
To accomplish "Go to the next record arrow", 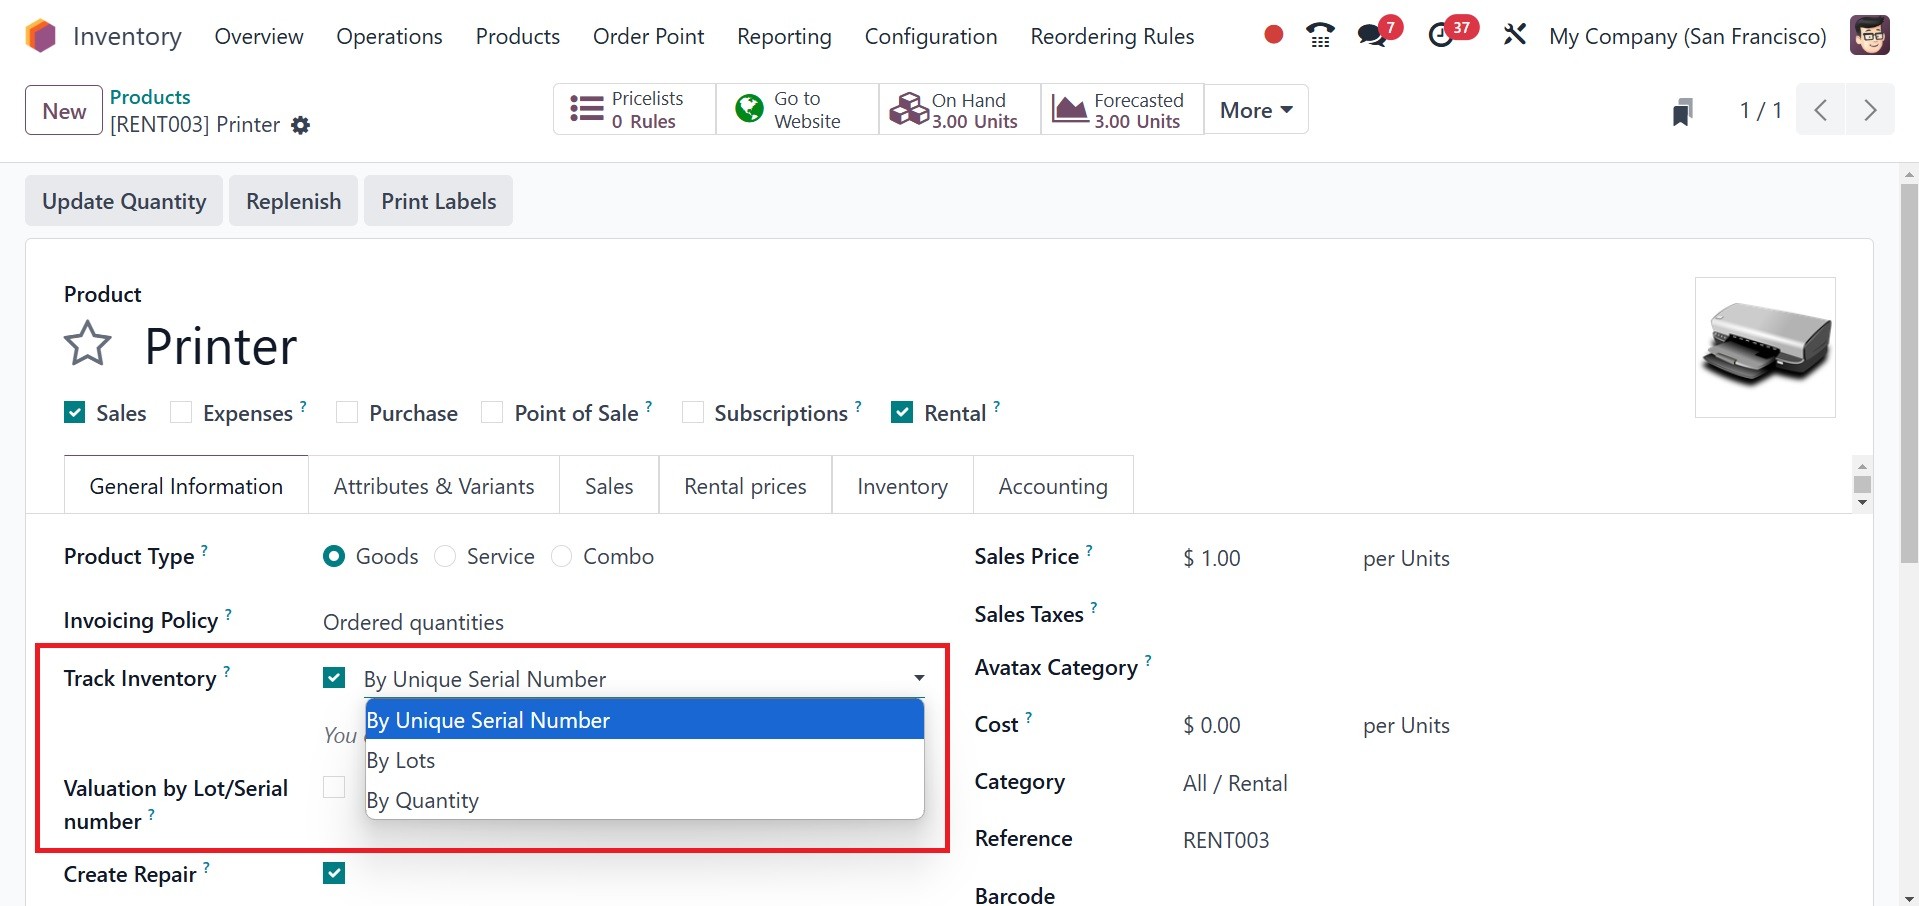I will 1869,110.
